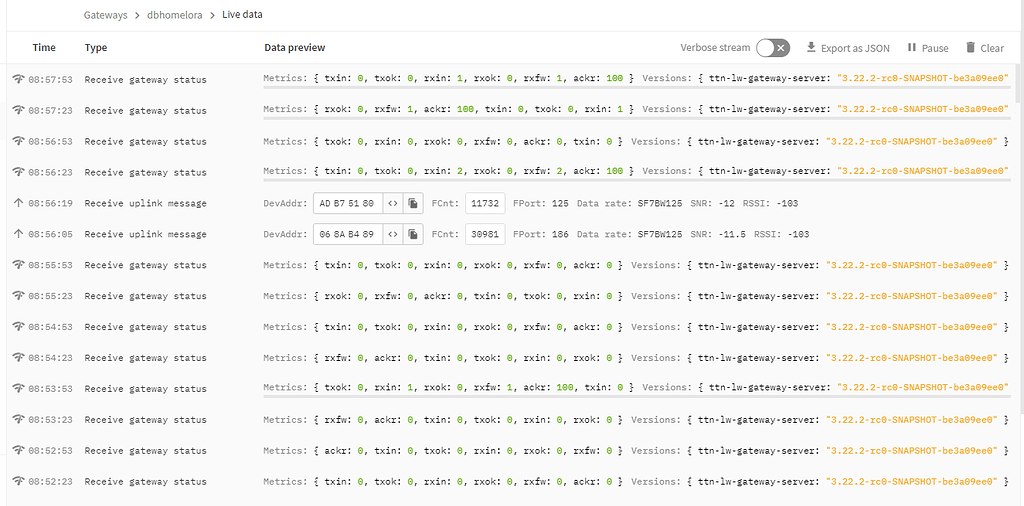Copy DevAddr 06 8A B4 89 to clipboard

click(413, 234)
